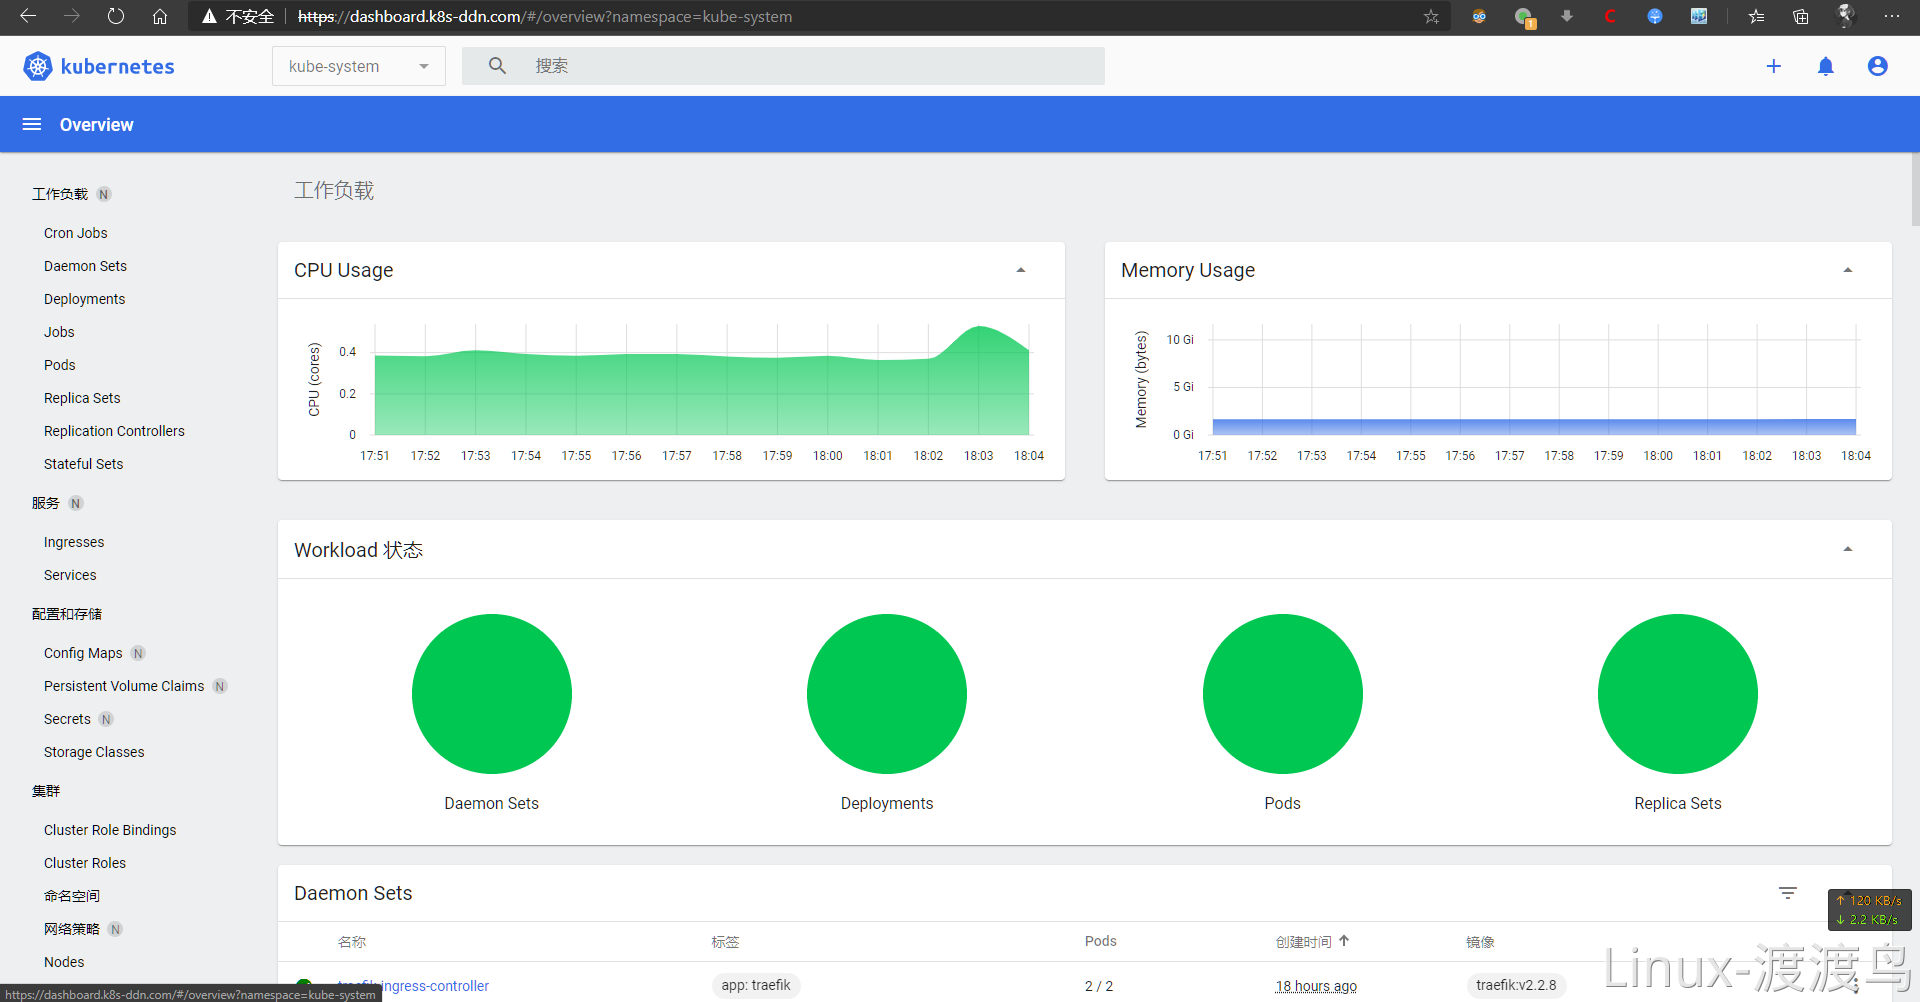Image resolution: width=1920 pixels, height=1002 pixels.
Task: Select Pods in the sidebar
Action: (60, 365)
